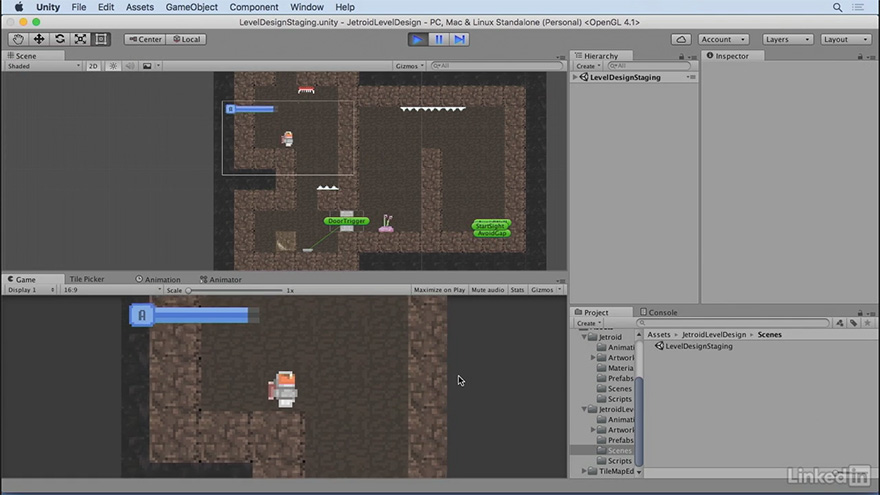Select the Move tool
Image resolution: width=880 pixels, height=495 pixels.
pyautogui.click(x=39, y=39)
